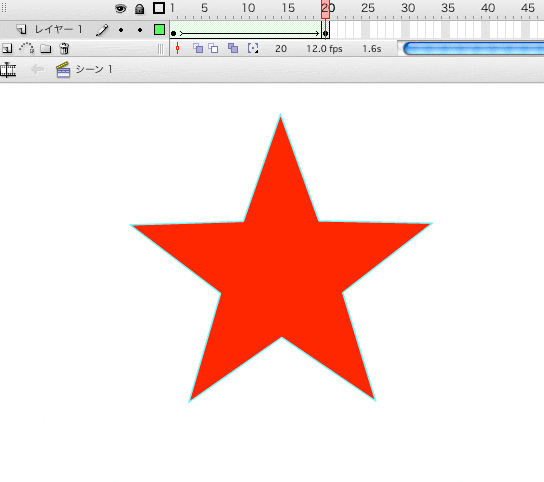The width and height of the screenshot is (544, 482).
Task: Toggle lock dot for レイヤー 1
Action: [x=140, y=30]
